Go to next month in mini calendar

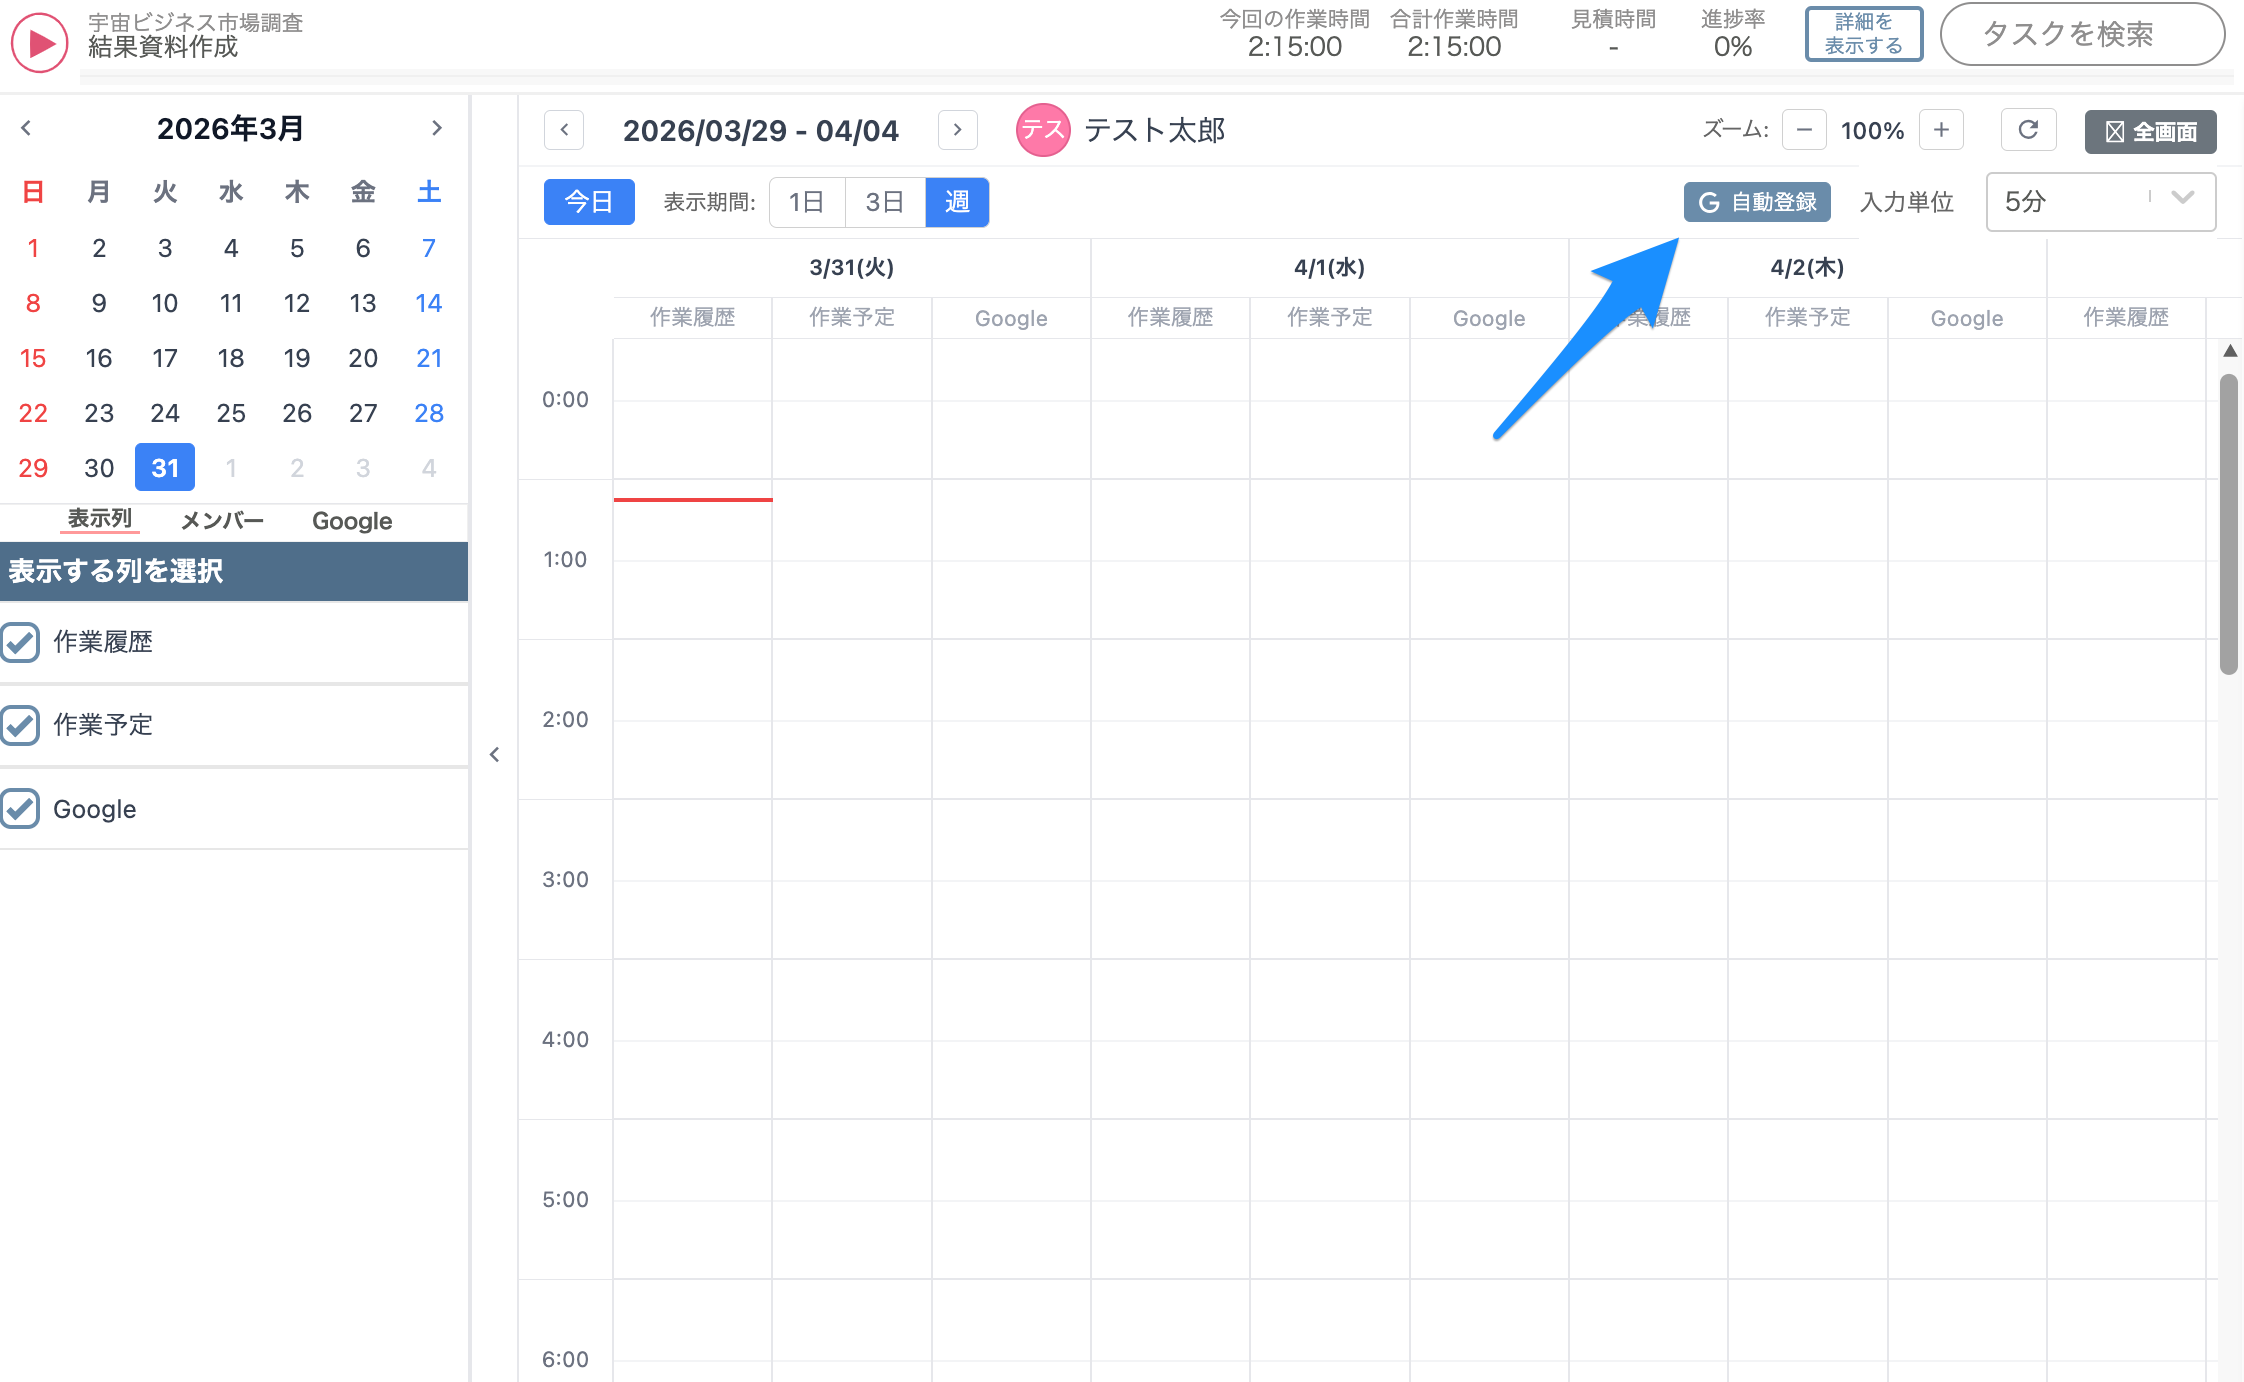(436, 128)
